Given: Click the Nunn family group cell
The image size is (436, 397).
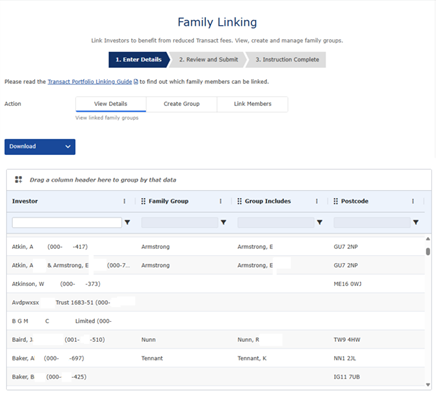Looking at the screenshot, I should pos(148,340).
